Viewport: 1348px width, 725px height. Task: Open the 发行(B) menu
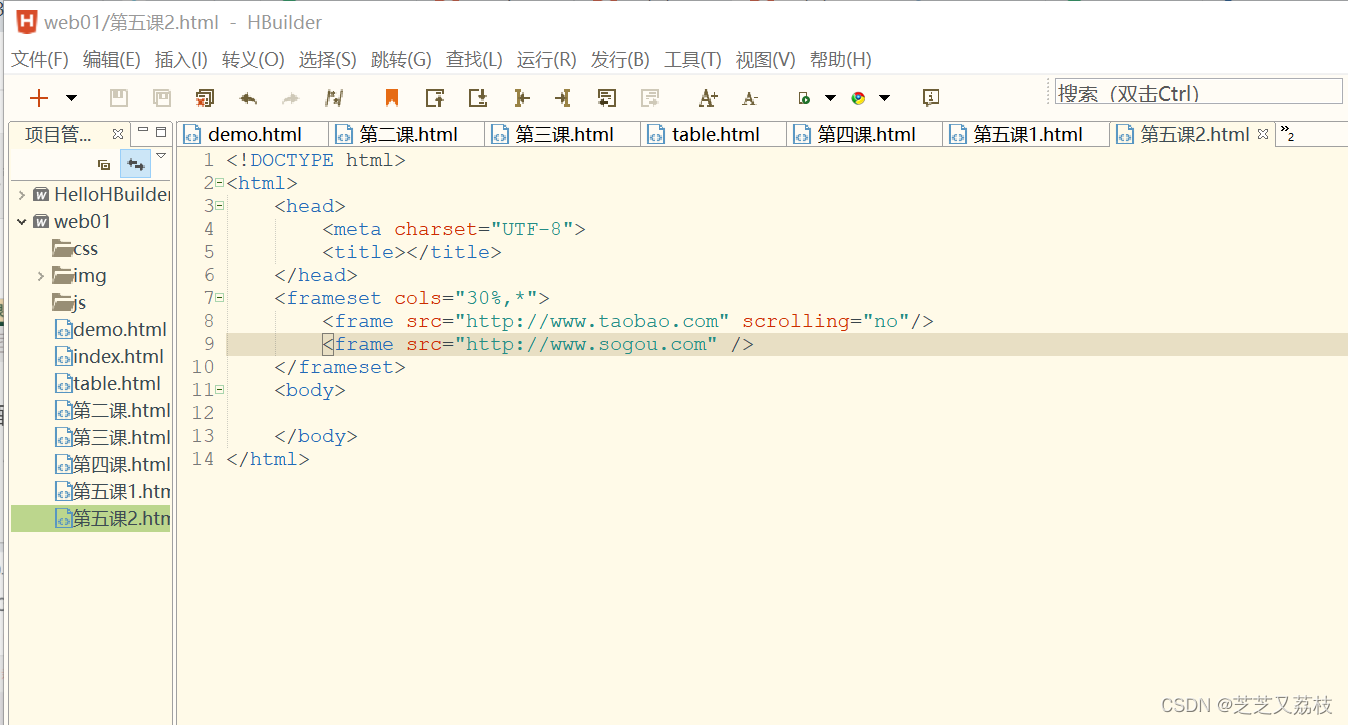[x=620, y=60]
